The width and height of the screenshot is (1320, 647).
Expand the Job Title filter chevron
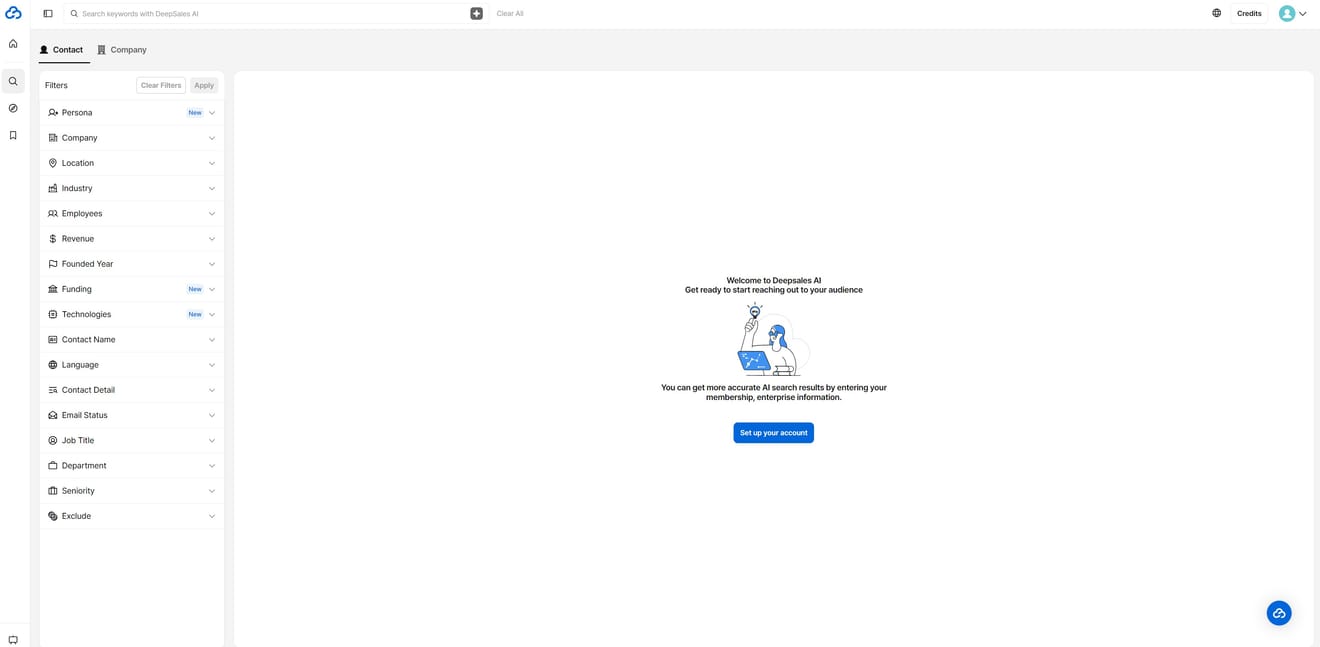coord(212,441)
